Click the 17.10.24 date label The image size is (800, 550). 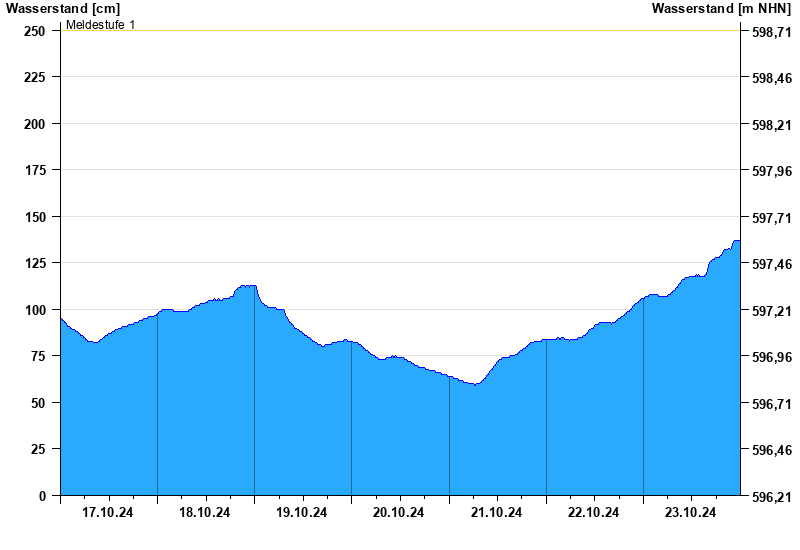coord(108,513)
